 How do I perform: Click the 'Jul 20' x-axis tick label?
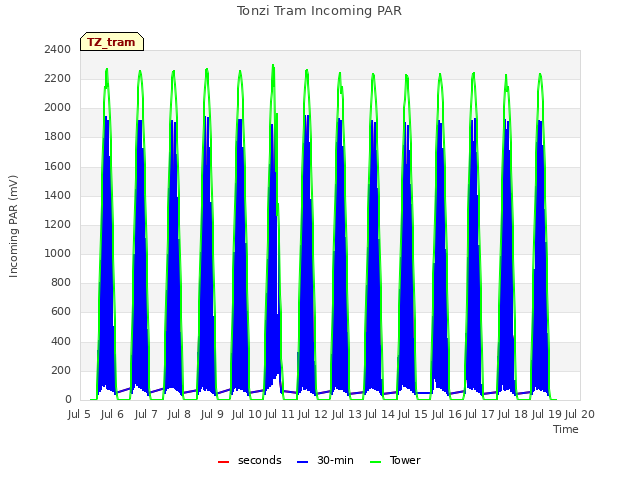580,414
